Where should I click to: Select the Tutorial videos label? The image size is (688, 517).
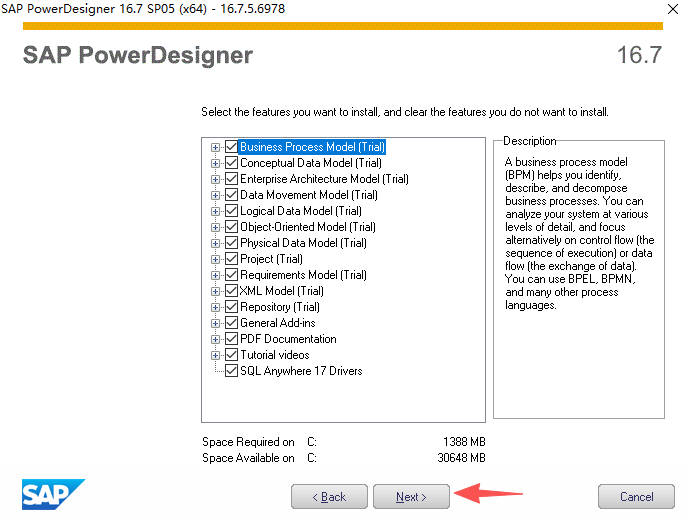pos(275,355)
